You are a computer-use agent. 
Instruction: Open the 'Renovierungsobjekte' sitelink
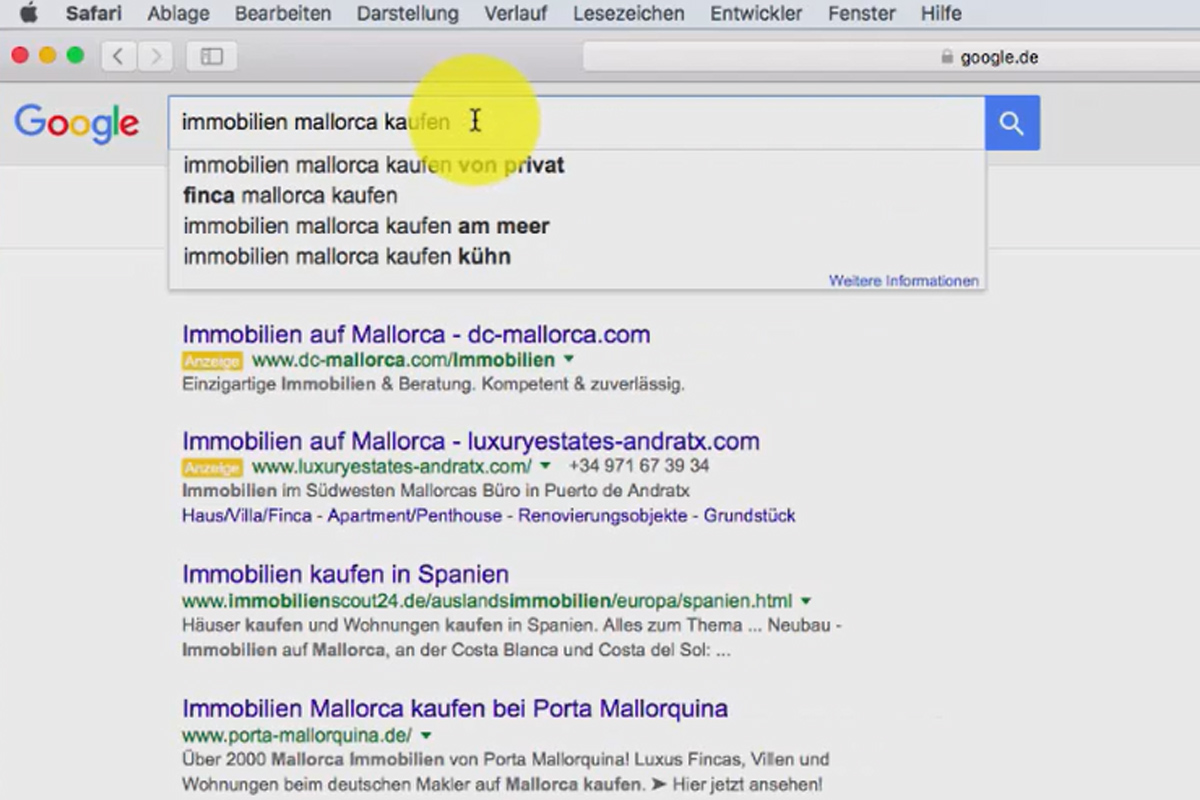click(x=603, y=516)
